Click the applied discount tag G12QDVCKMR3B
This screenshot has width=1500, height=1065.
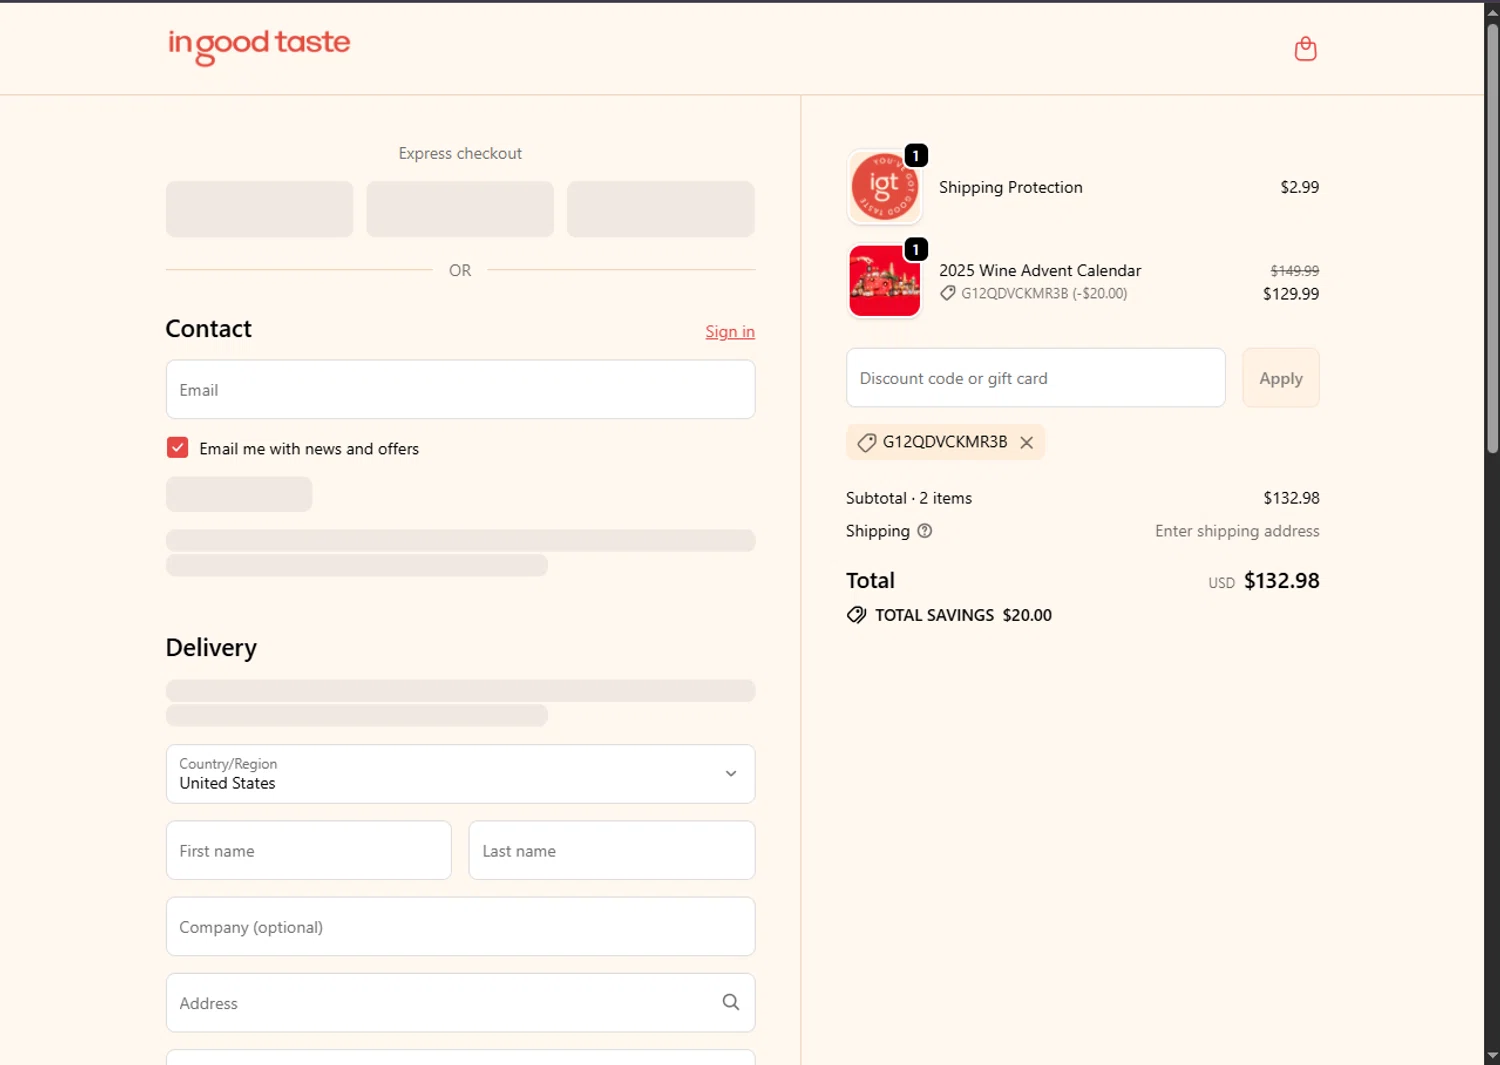945,442
